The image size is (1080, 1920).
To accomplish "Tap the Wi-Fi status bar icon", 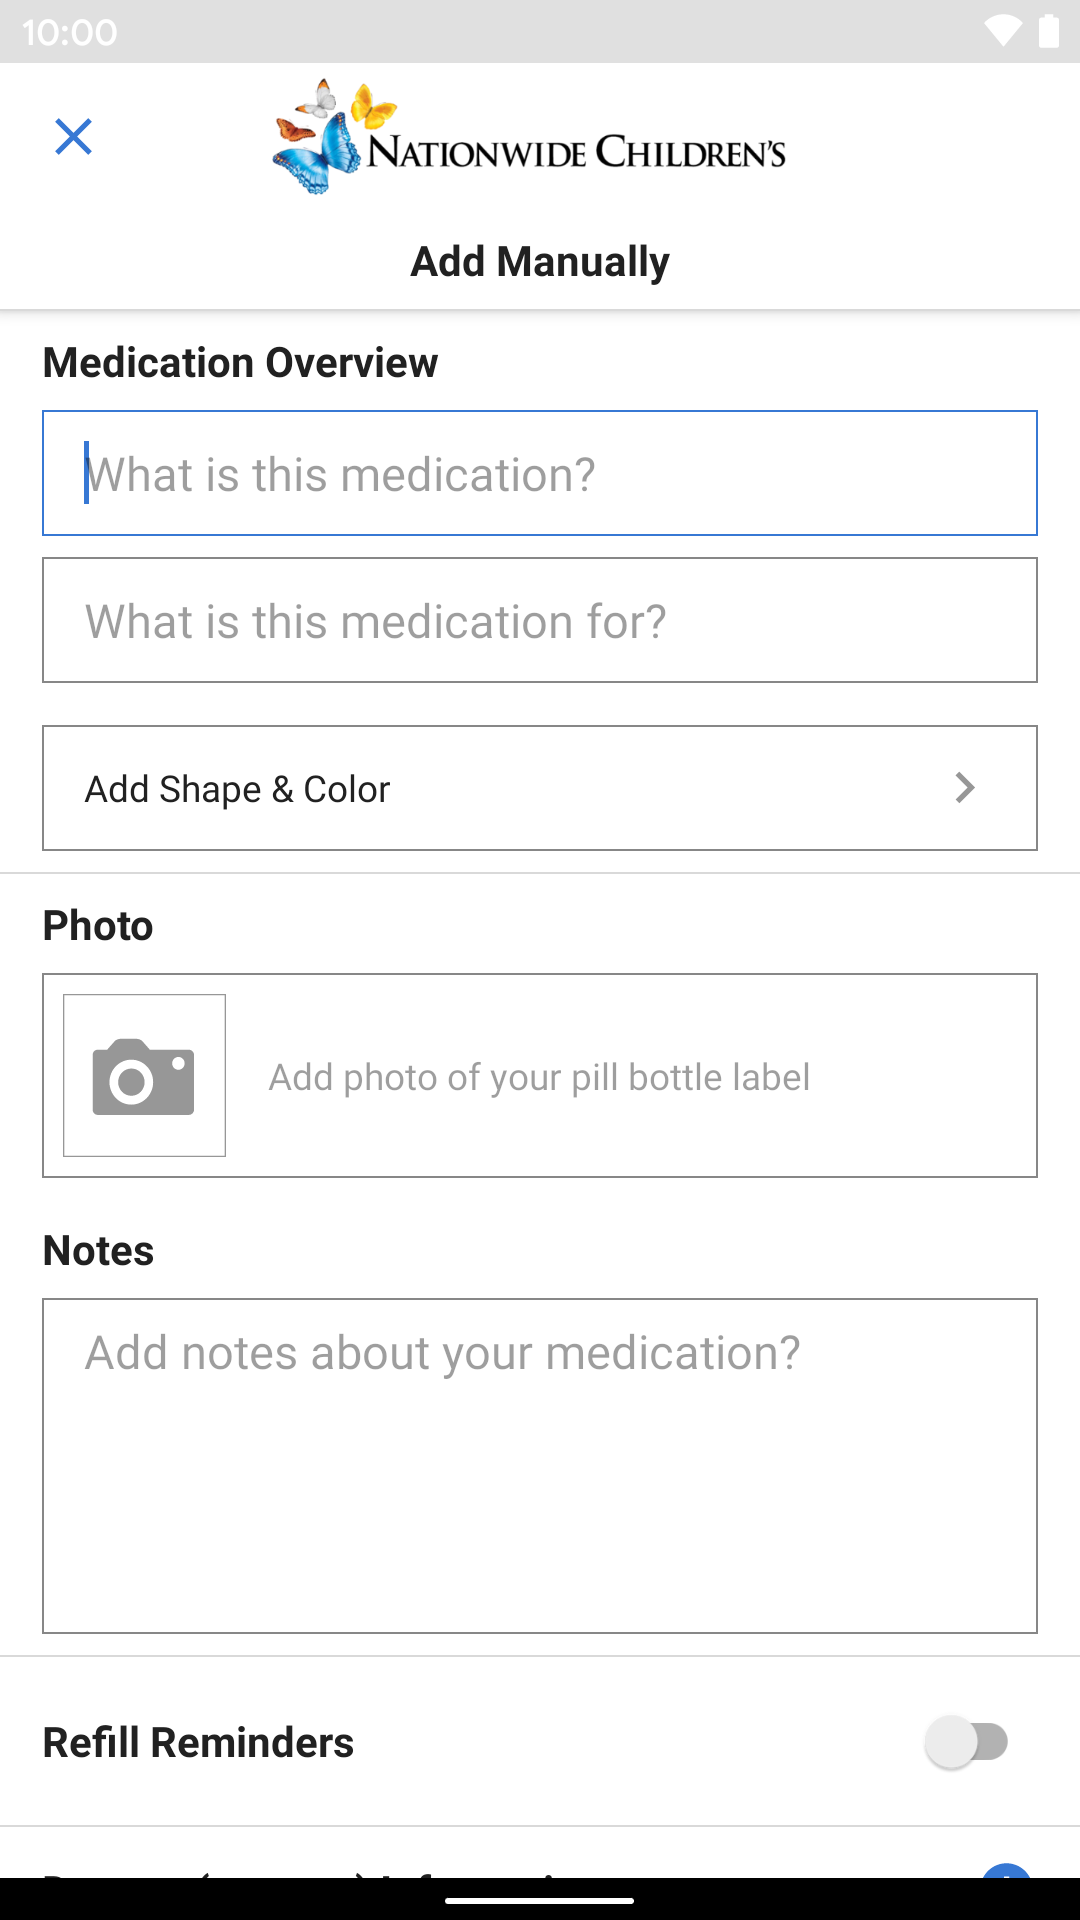I will click(1002, 31).
